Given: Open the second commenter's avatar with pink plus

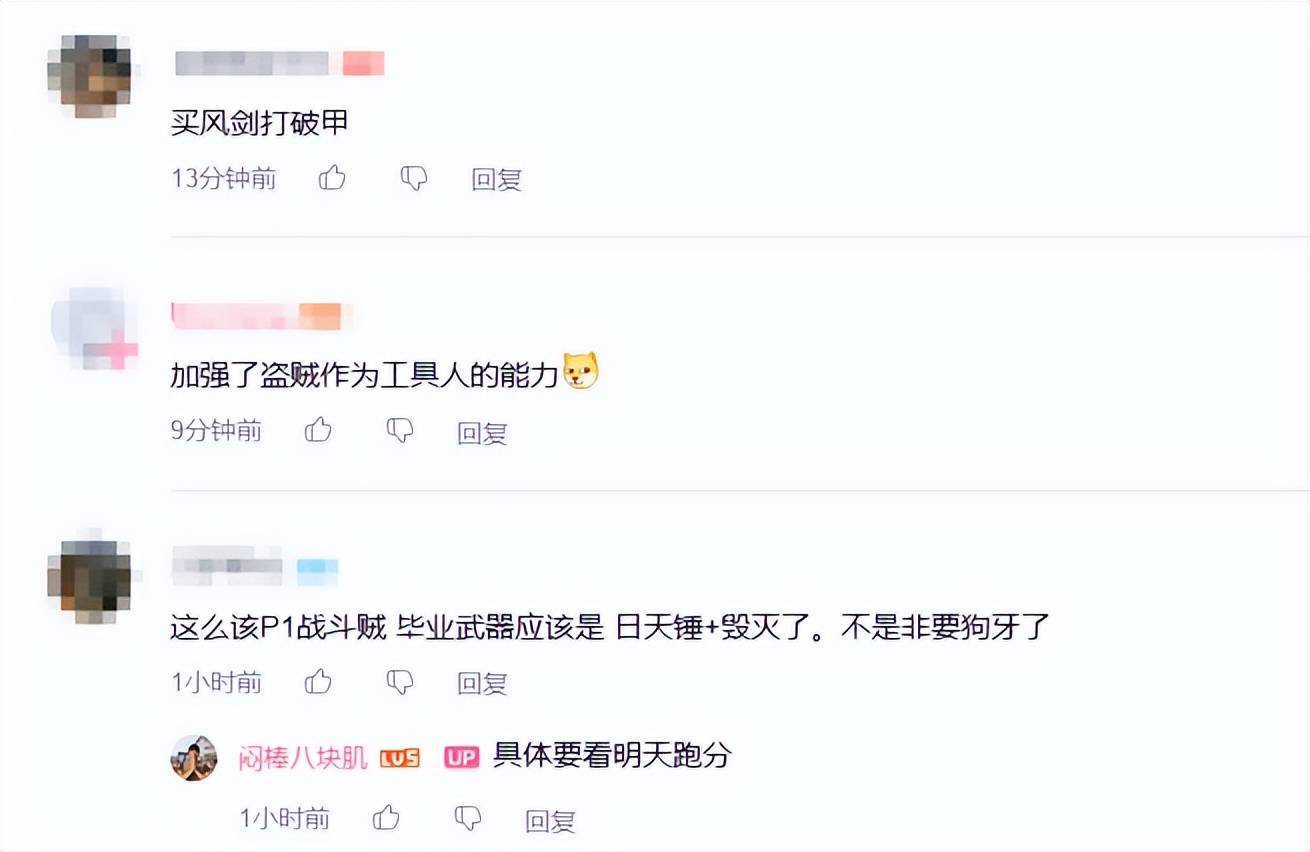Looking at the screenshot, I should (x=95, y=329).
